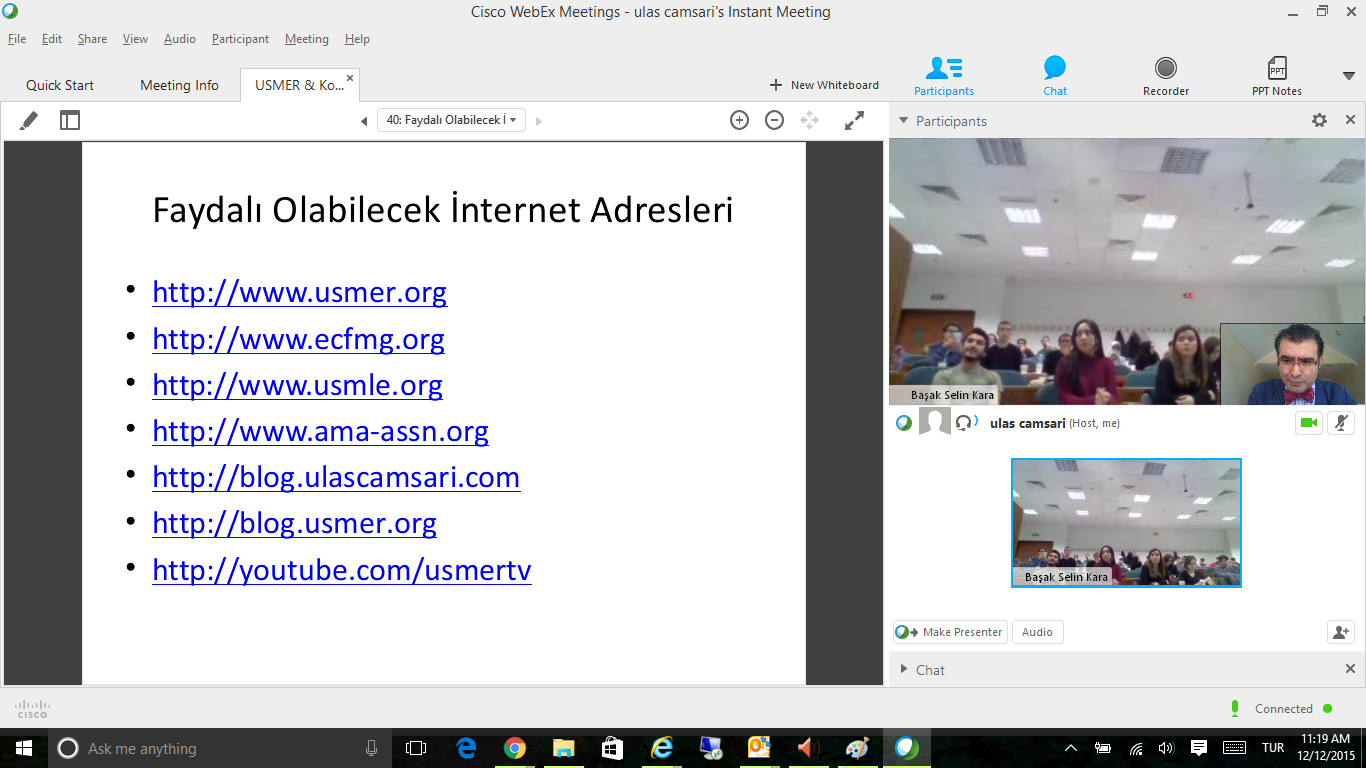The image size is (1366, 768).
Task: Open the Windows Start menu
Action: [x=24, y=748]
